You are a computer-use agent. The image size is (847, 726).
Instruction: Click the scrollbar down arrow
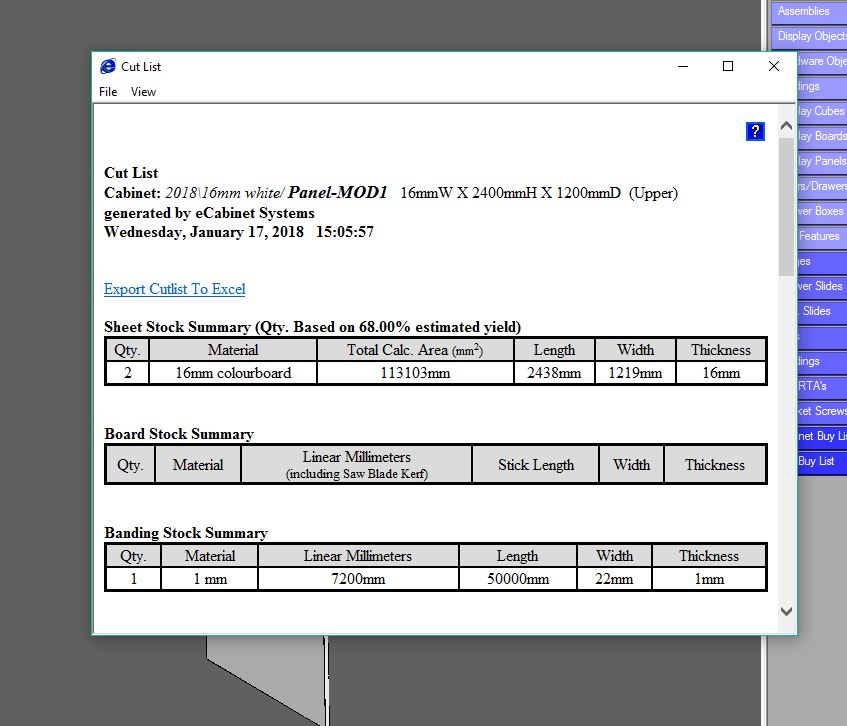[786, 611]
